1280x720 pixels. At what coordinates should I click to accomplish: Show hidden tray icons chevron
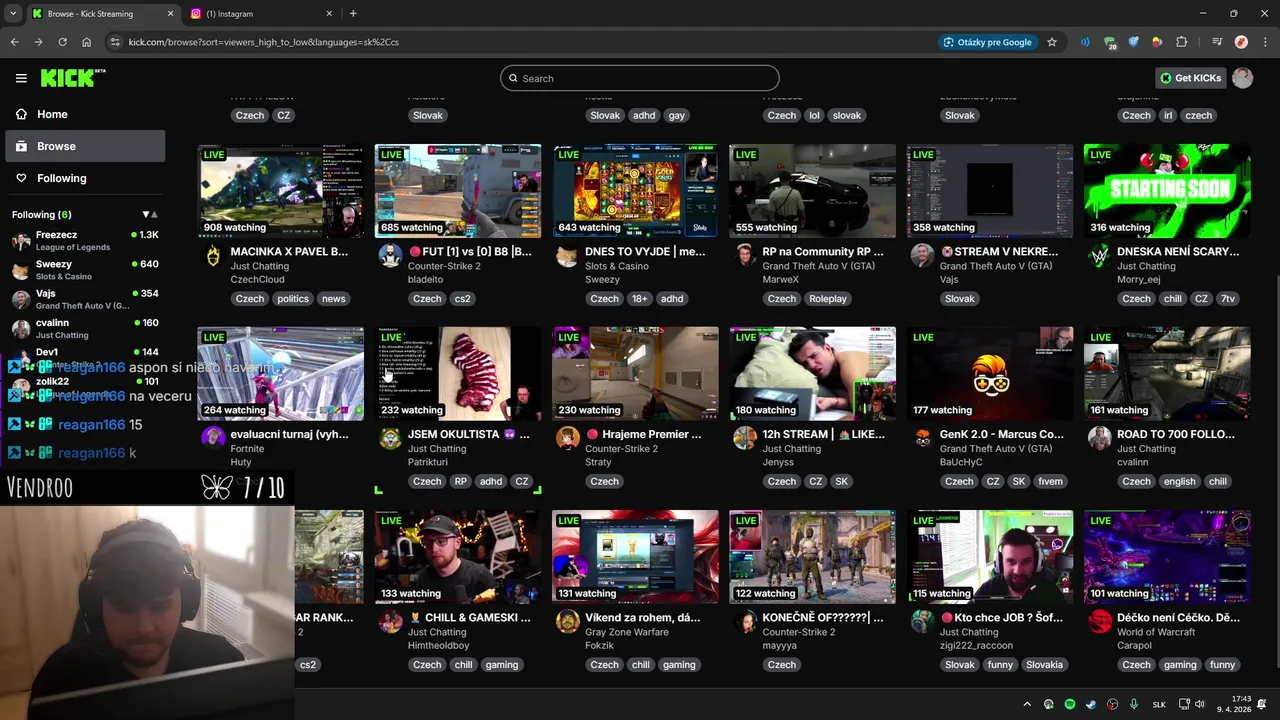point(1026,704)
